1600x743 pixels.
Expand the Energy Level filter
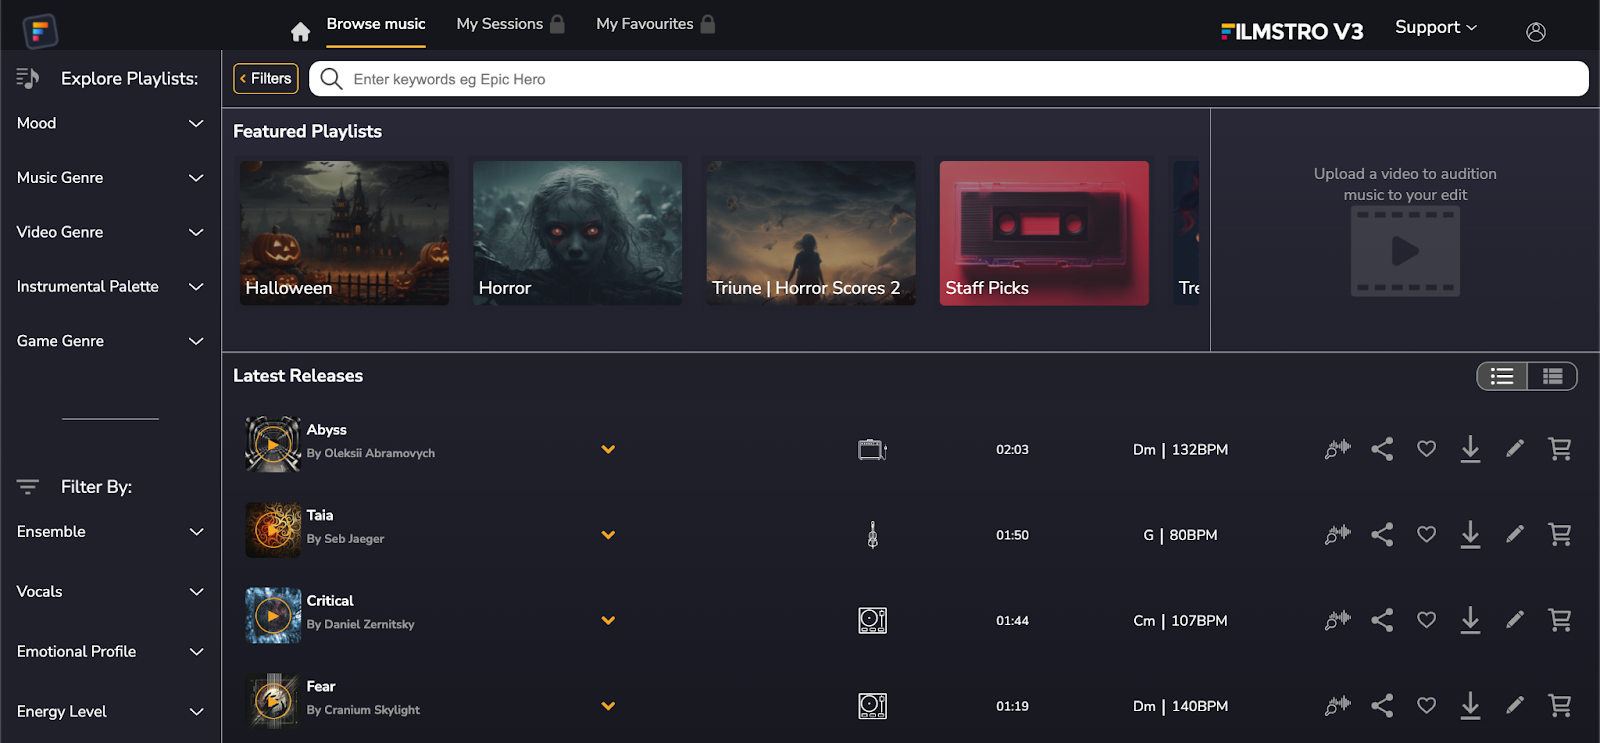(x=110, y=712)
